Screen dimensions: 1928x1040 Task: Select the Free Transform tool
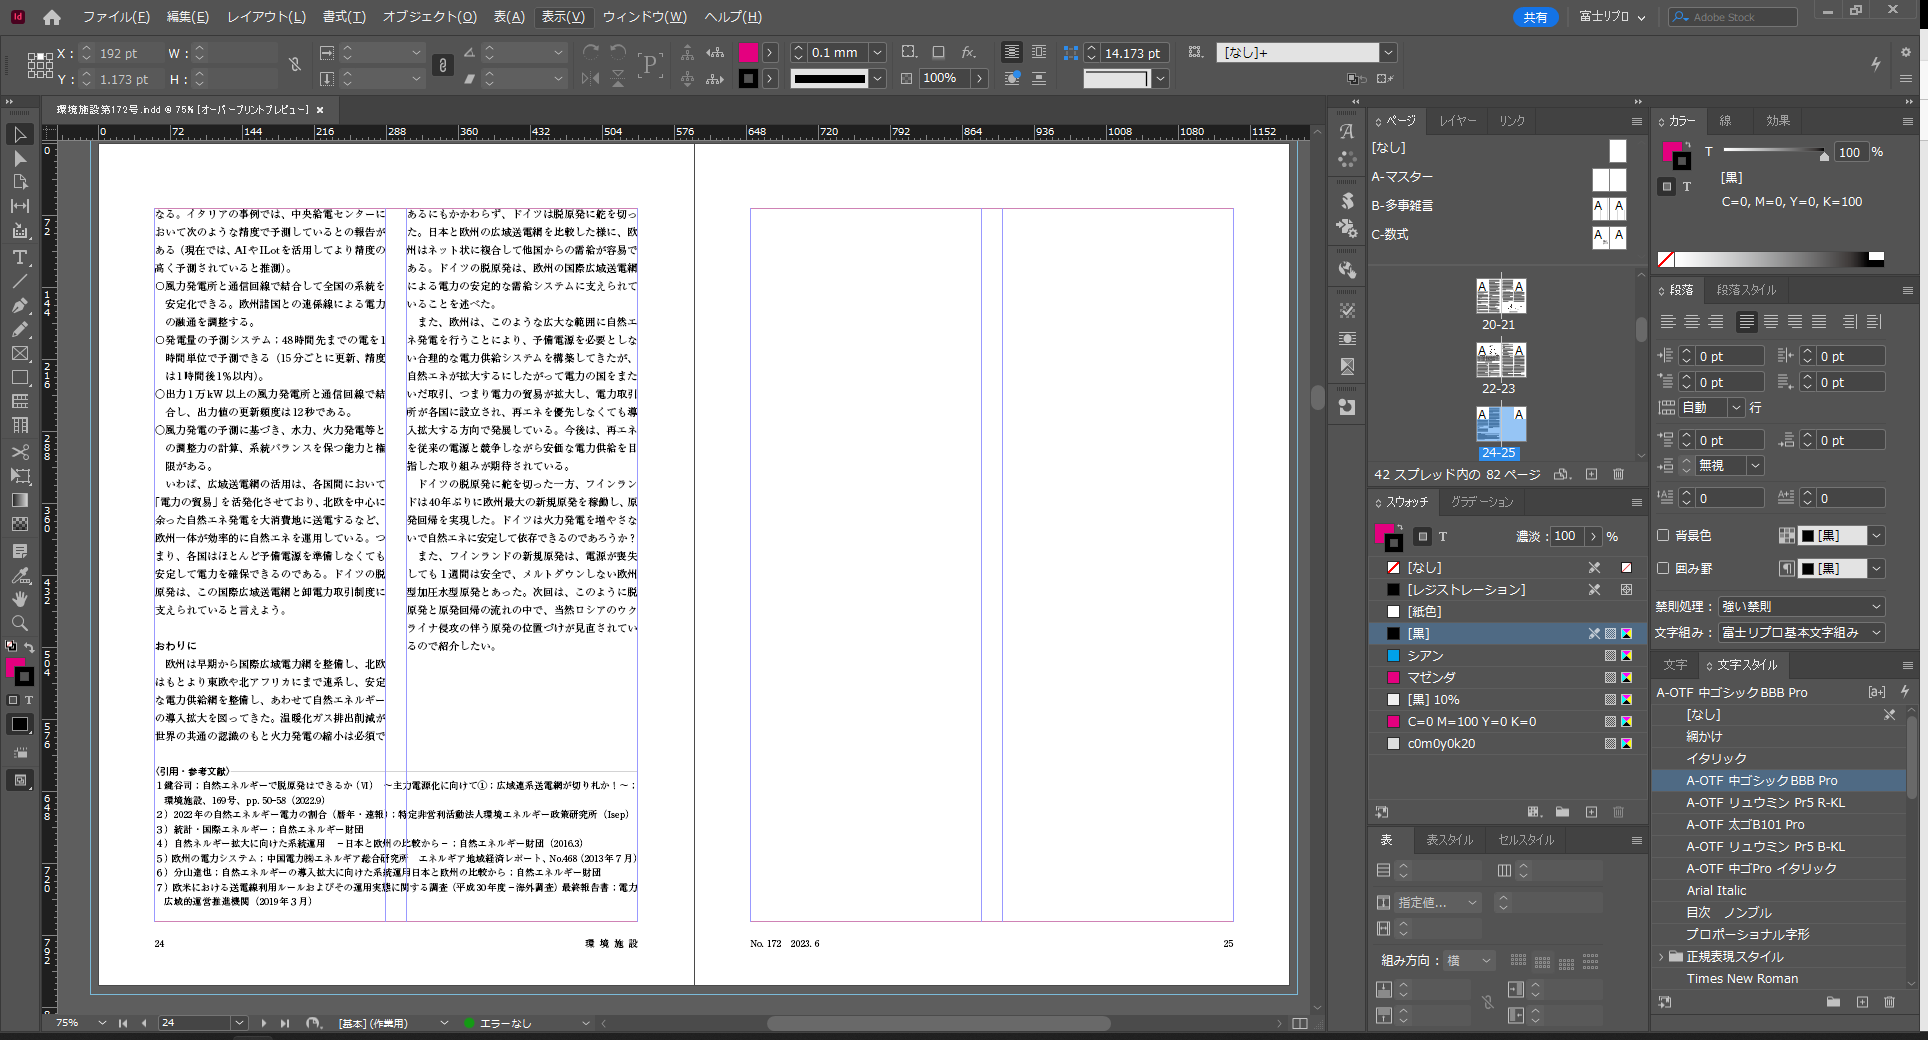[x=20, y=476]
